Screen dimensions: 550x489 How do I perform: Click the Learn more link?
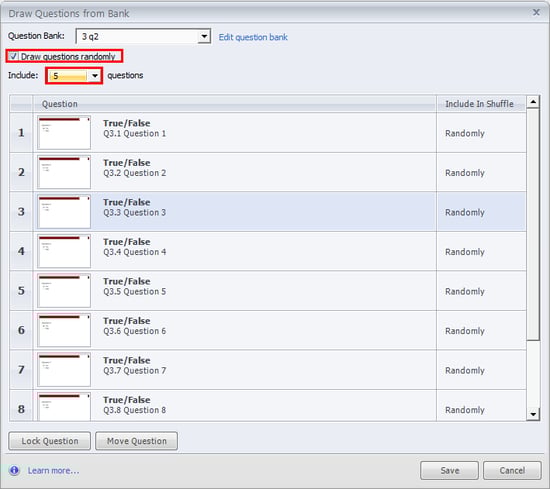(53, 470)
